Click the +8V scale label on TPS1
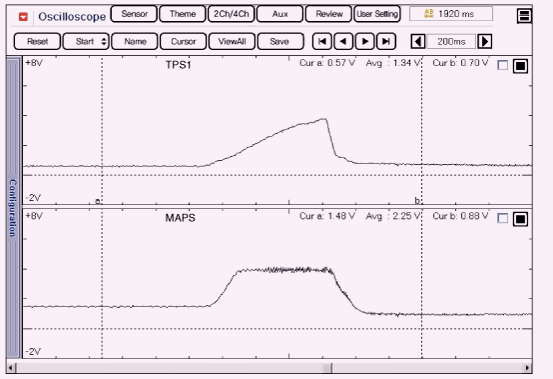Viewport: 553px width, 379px height. tap(34, 63)
